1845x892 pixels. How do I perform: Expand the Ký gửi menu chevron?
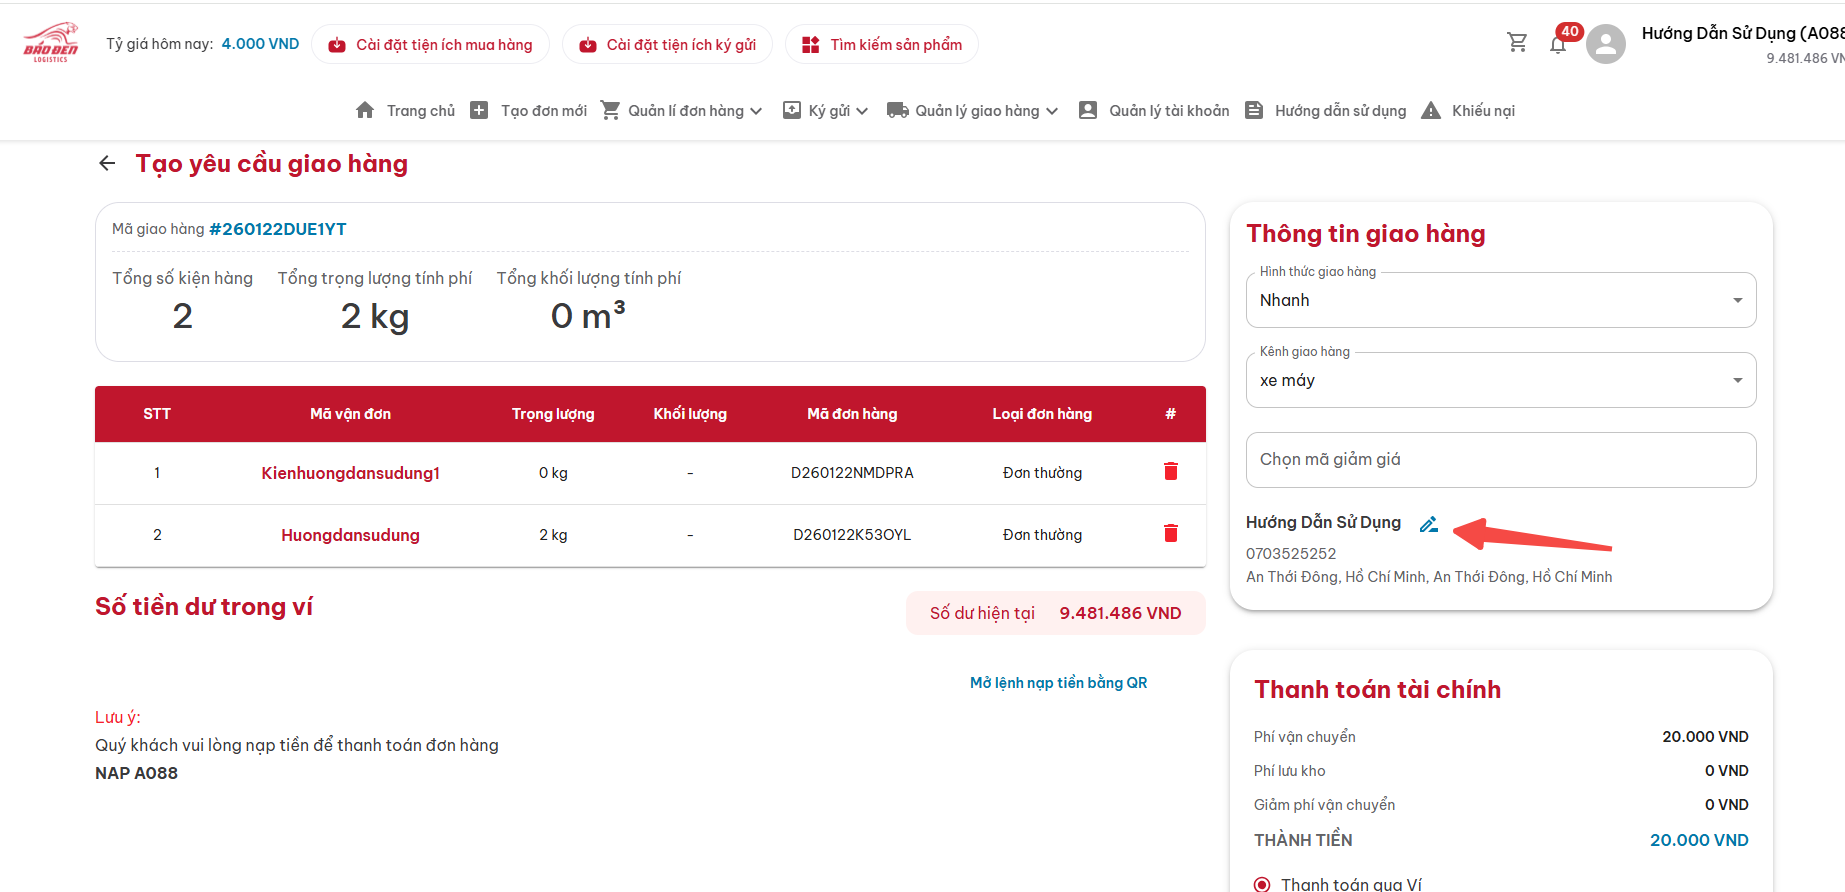pyautogui.click(x=862, y=111)
